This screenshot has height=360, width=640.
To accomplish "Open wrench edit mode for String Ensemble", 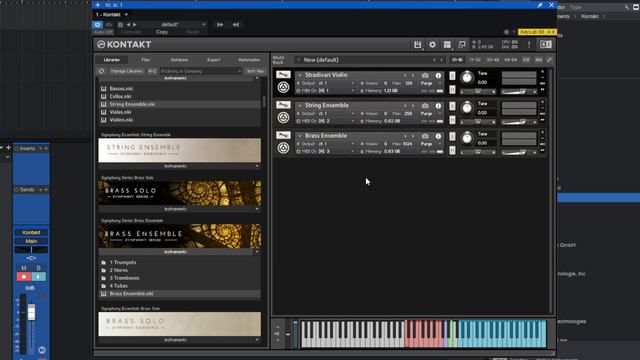I will click(x=283, y=105).
